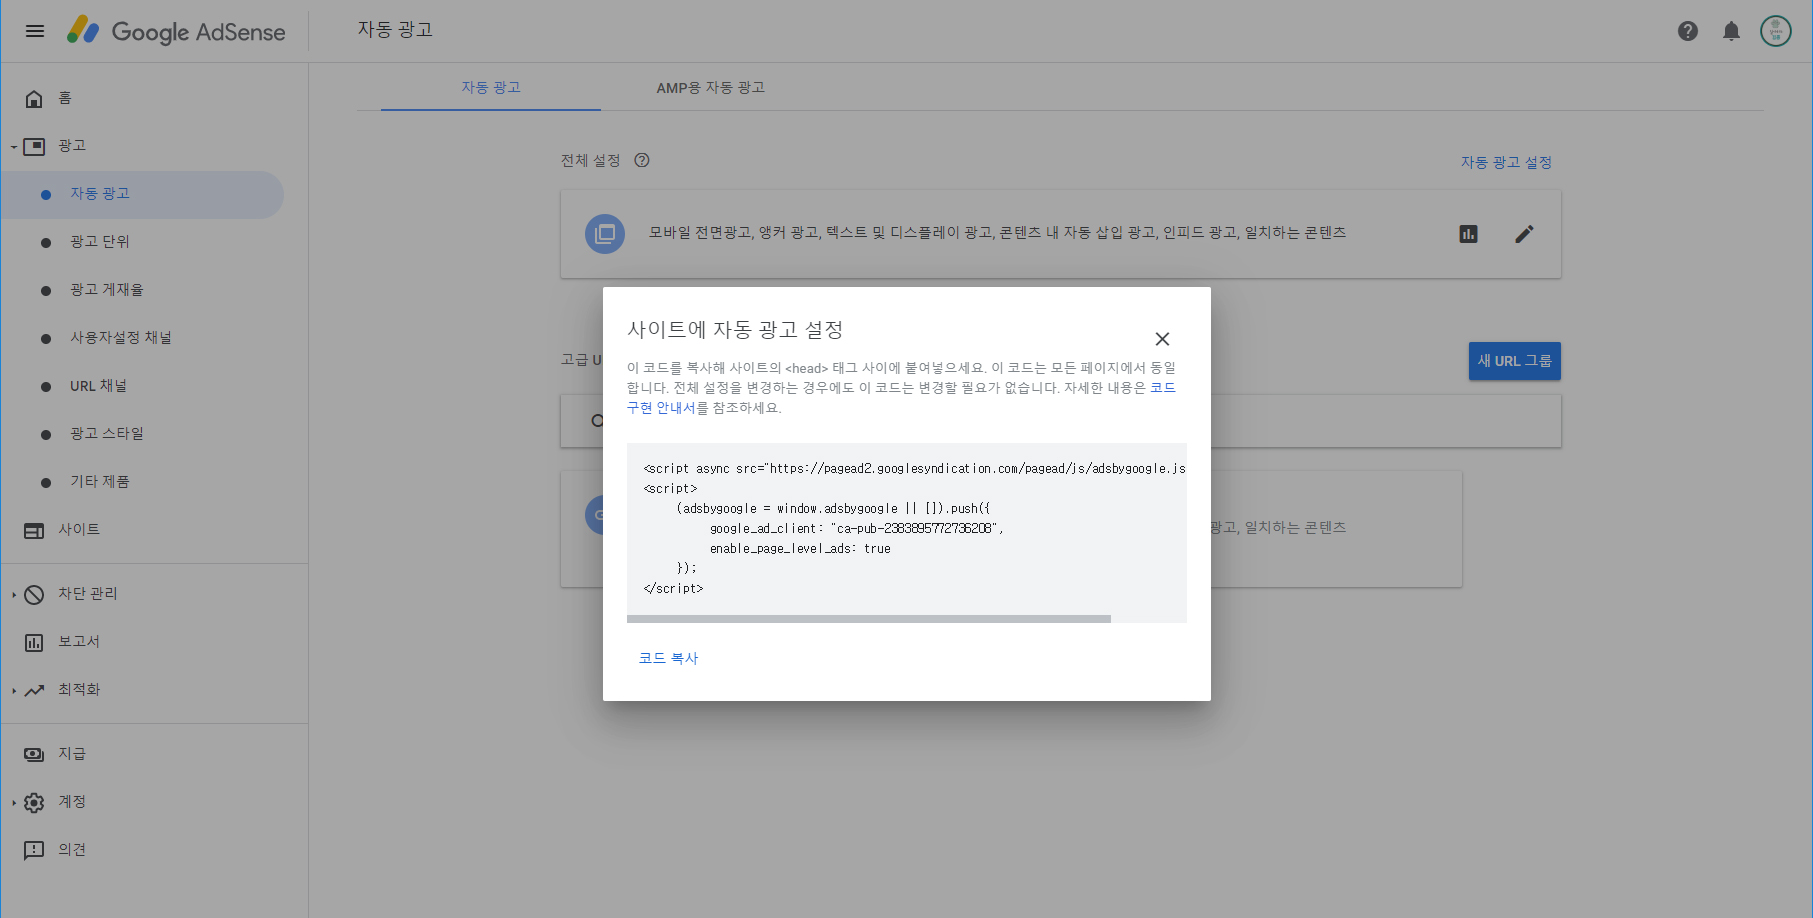Click the home icon in sidebar
Screen dimensions: 1813x918
(x=34, y=98)
